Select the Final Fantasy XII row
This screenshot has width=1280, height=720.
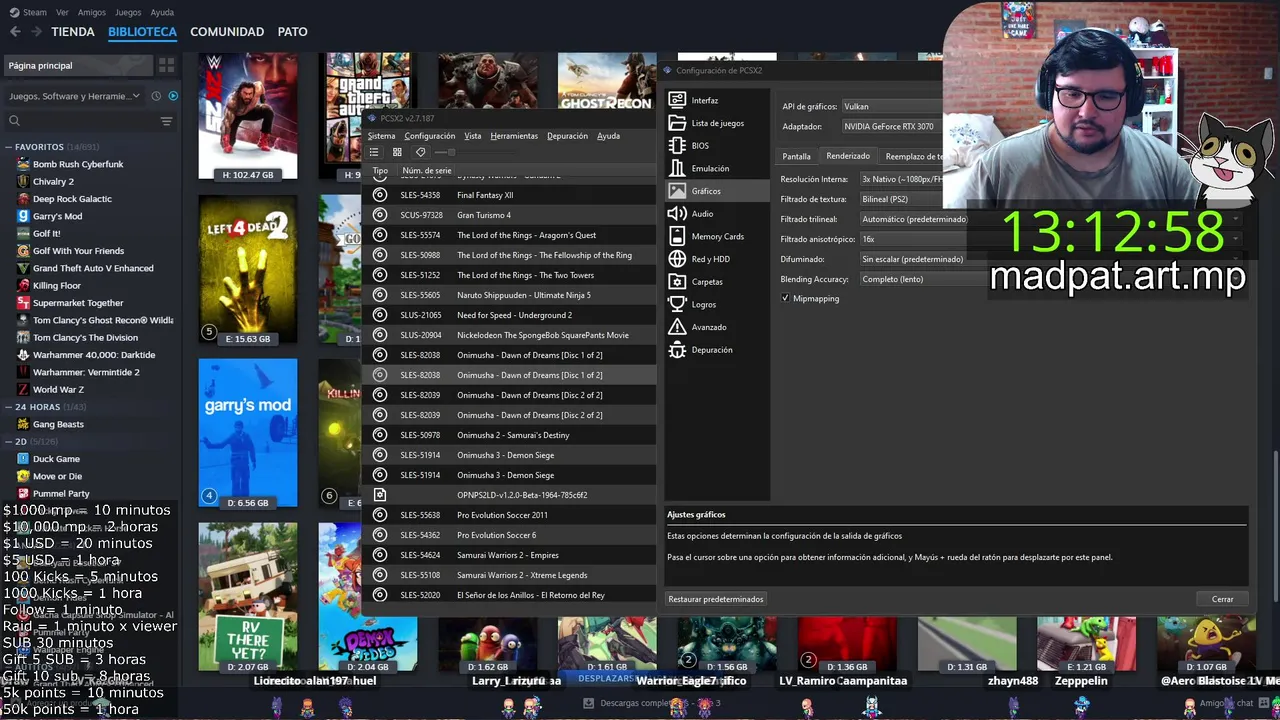[508, 195]
